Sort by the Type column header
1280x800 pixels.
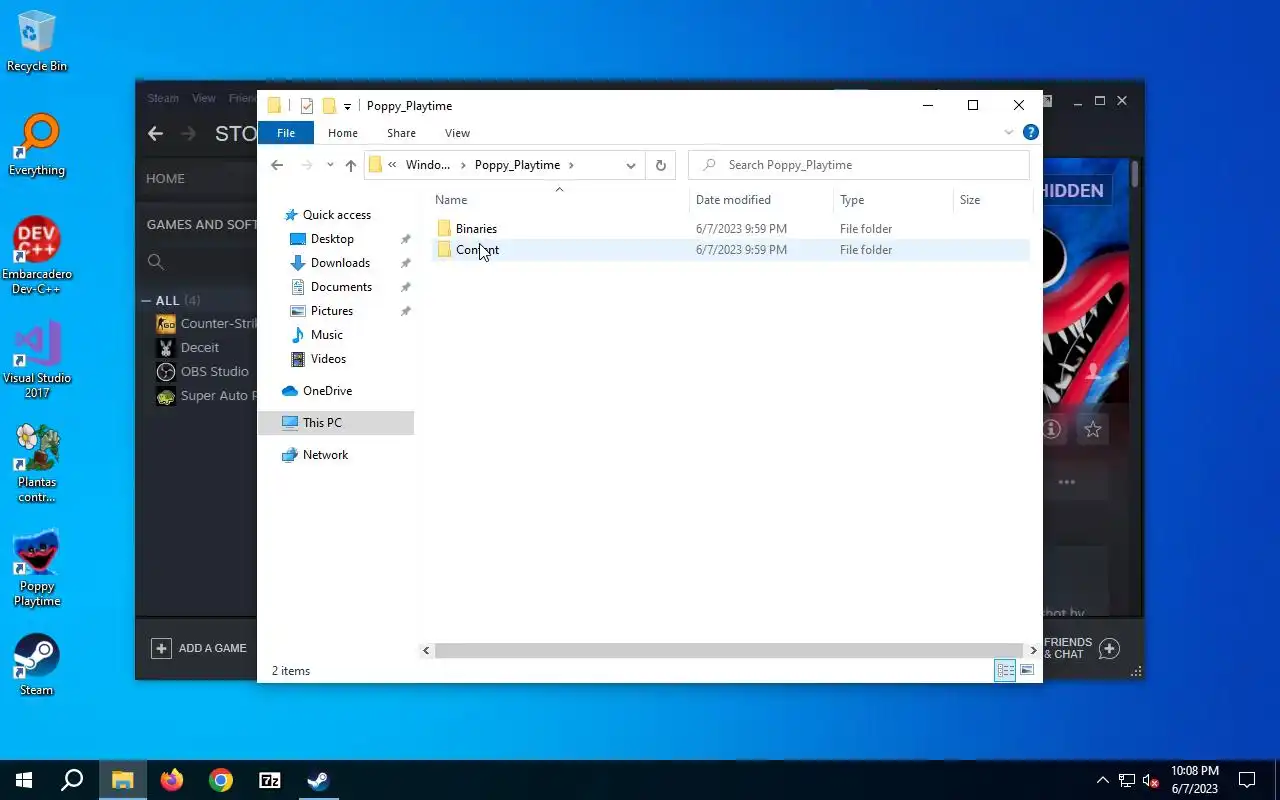893,200
